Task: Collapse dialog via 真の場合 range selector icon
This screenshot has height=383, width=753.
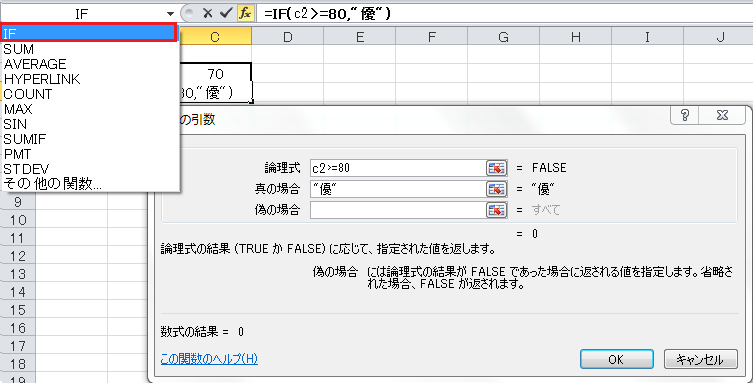Action: click(x=497, y=189)
